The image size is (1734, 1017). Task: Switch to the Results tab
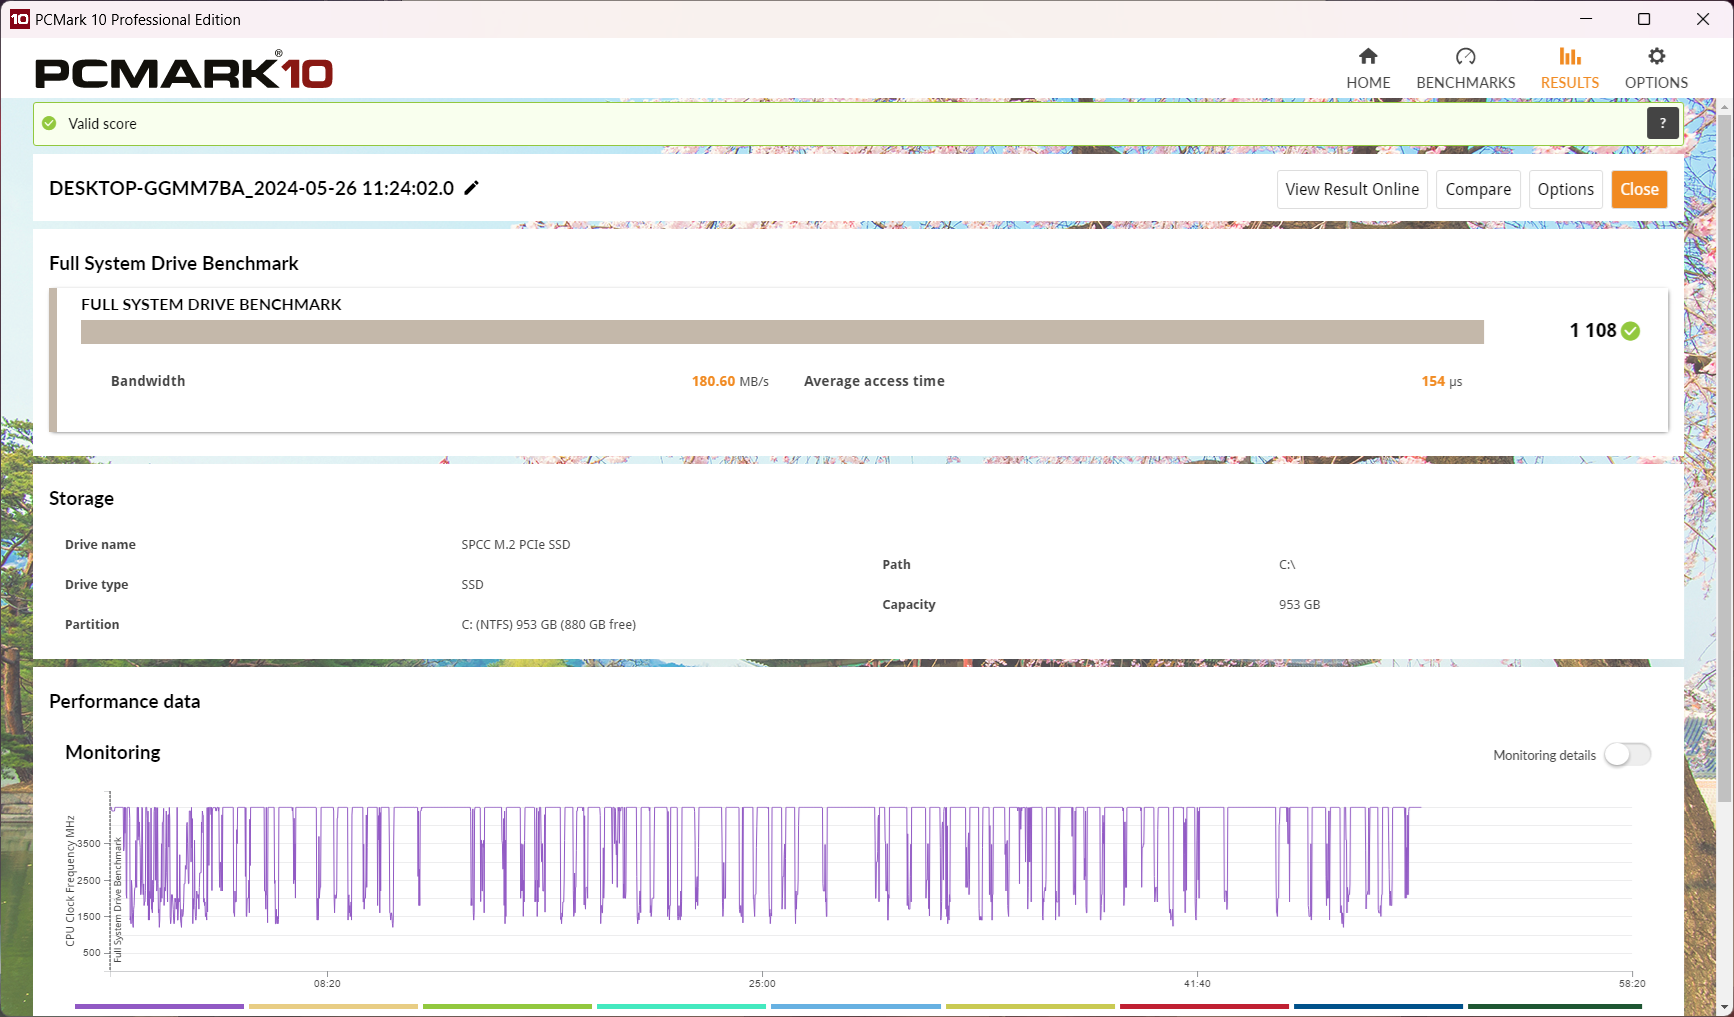(1570, 69)
